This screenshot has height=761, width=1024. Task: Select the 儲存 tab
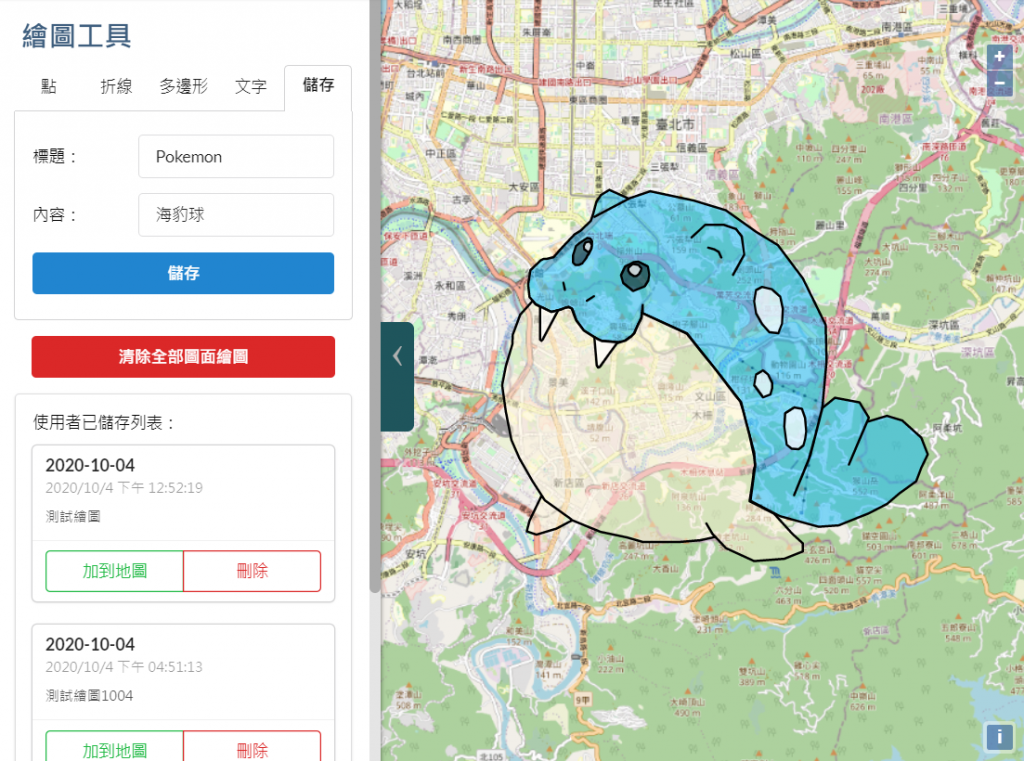coord(318,86)
